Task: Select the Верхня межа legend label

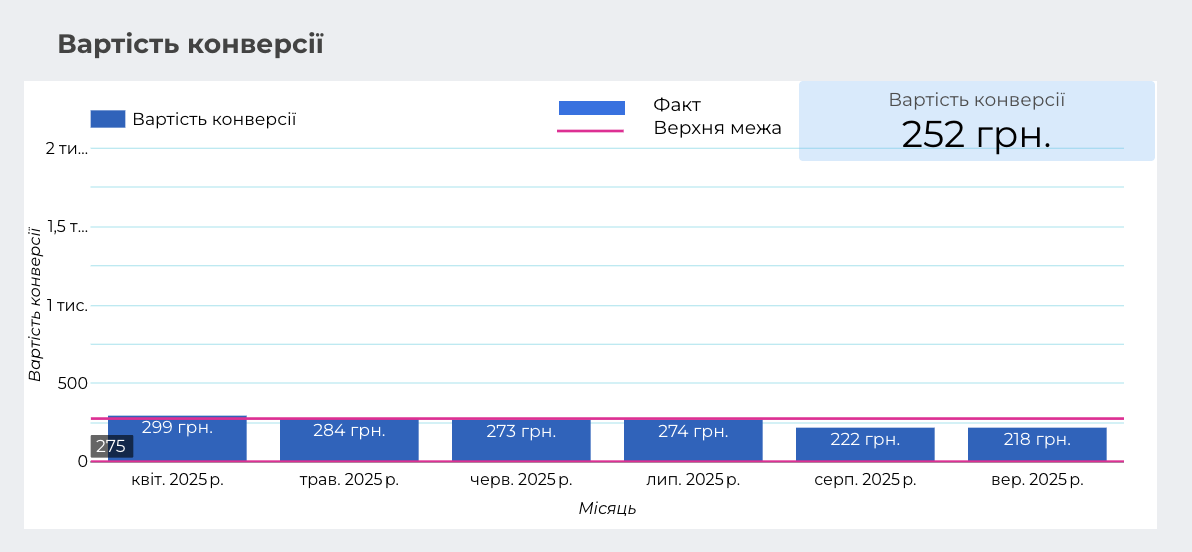Action: [x=717, y=129]
